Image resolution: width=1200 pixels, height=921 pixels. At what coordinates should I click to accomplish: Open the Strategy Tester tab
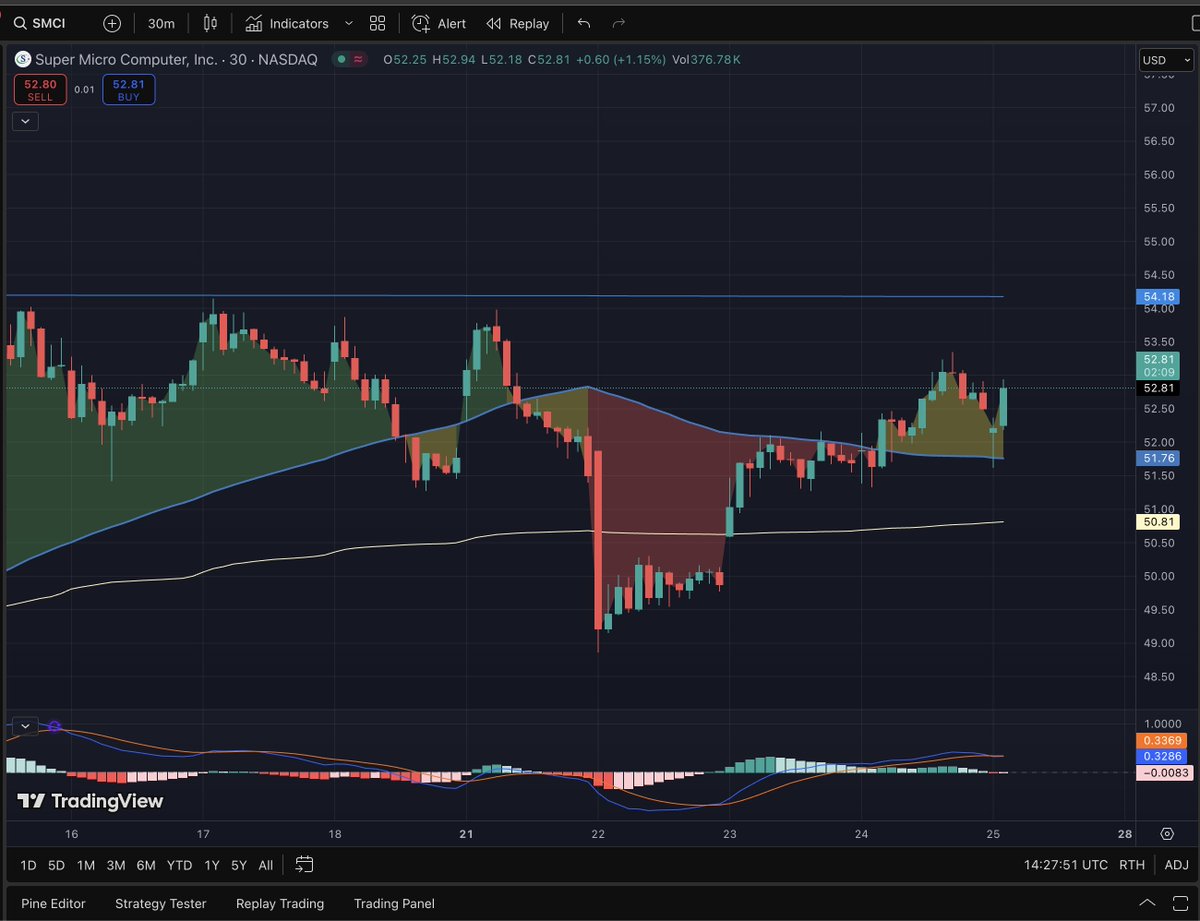point(161,903)
